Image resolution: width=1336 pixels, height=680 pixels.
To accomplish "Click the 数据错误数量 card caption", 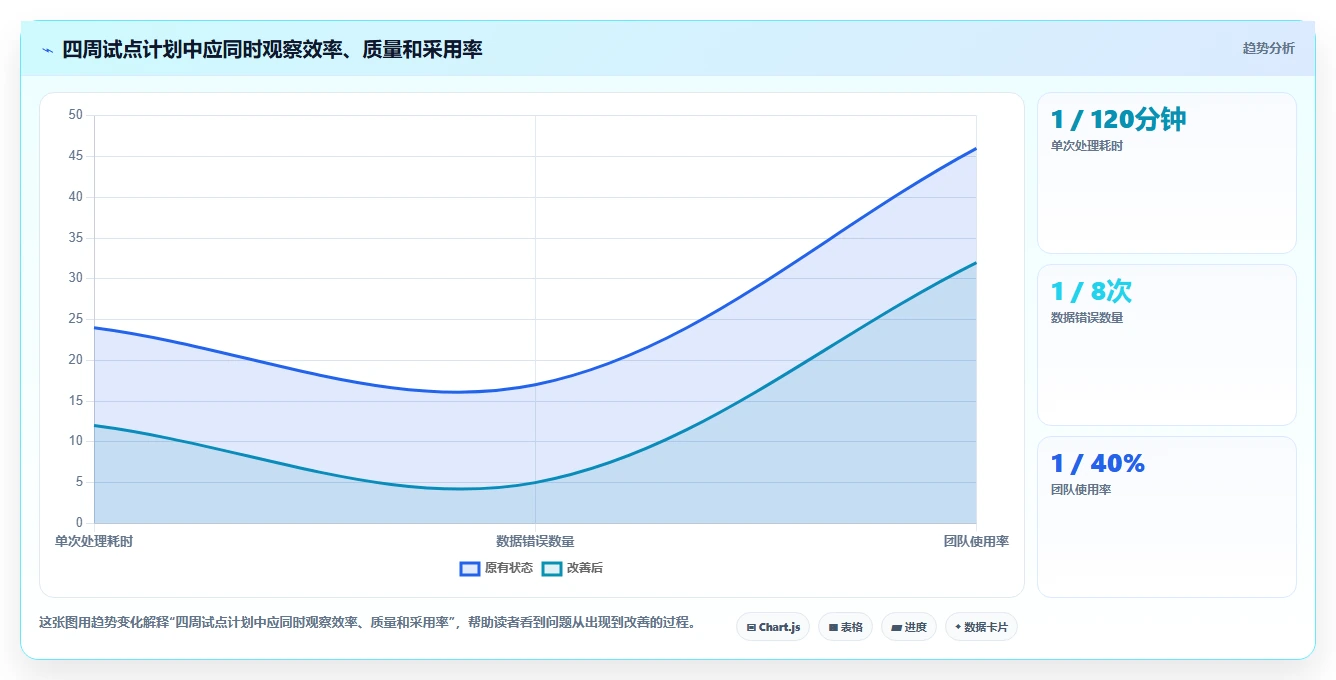I will click(1087, 318).
